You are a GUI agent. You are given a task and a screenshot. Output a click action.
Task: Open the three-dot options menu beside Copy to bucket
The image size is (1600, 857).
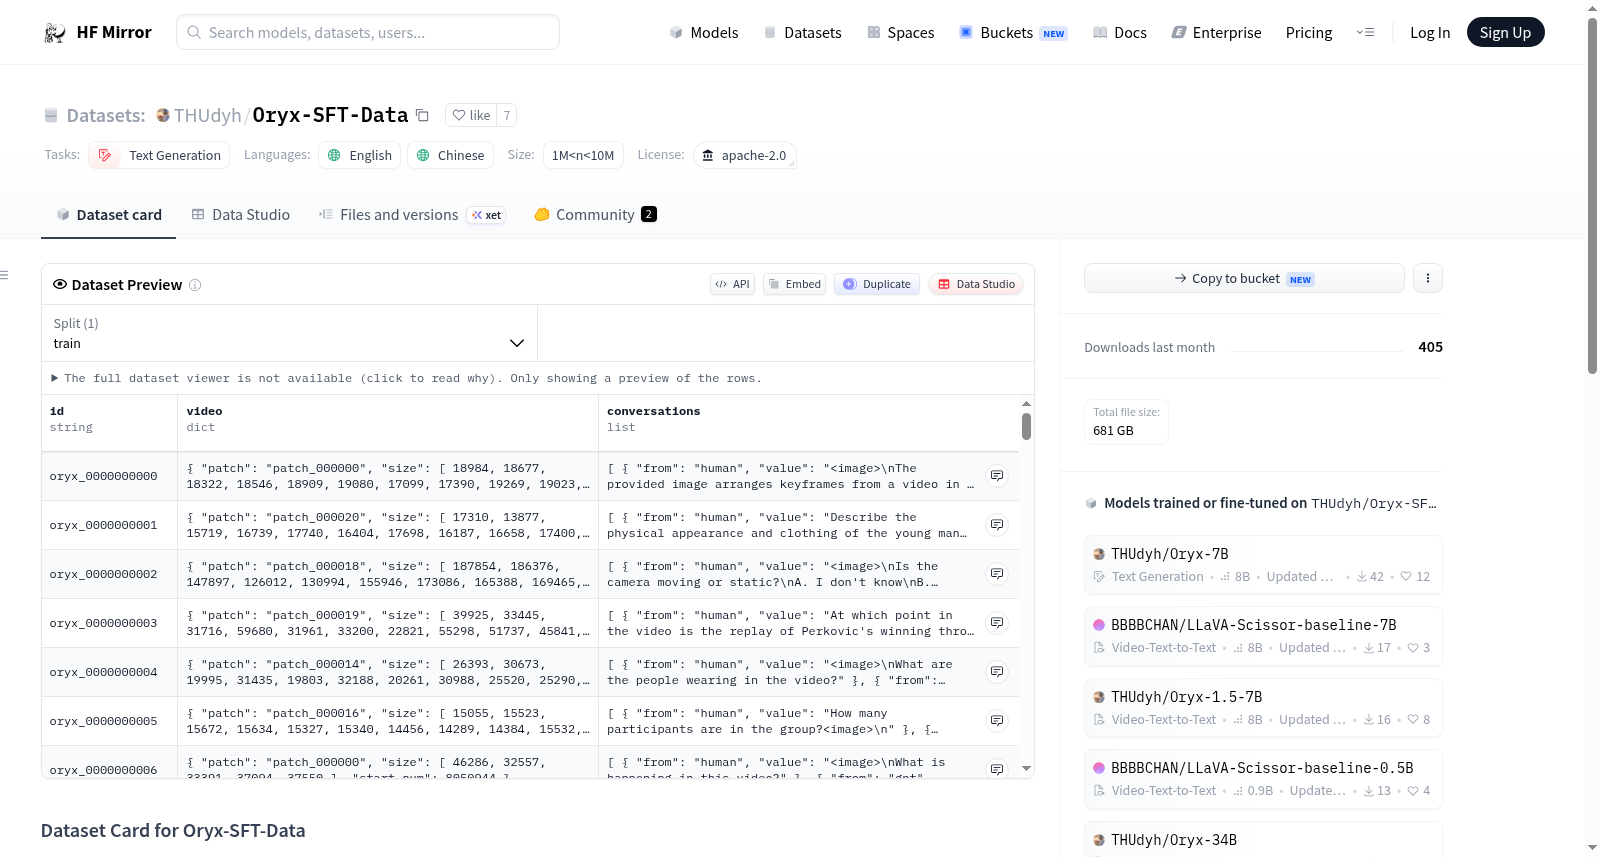point(1428,278)
